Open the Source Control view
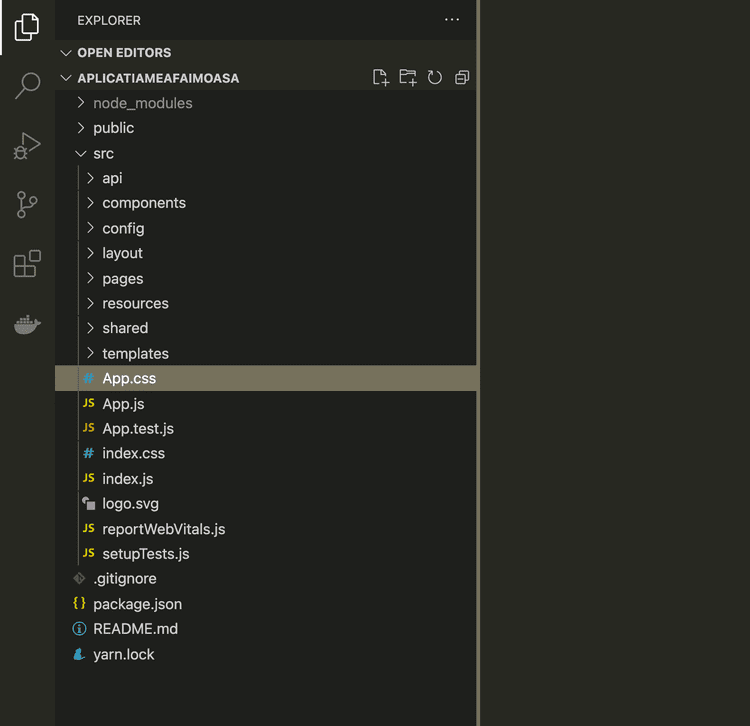 (27, 205)
